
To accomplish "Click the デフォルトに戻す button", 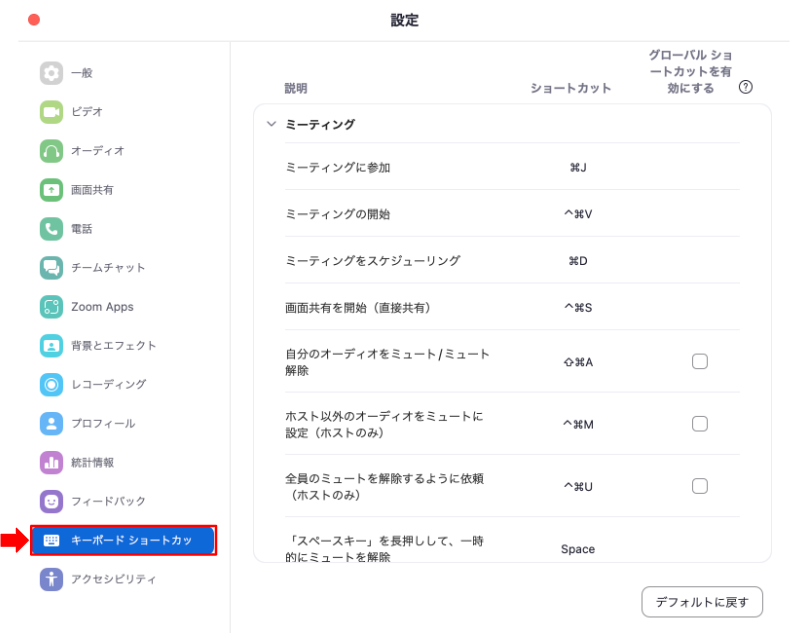I will coord(702,602).
